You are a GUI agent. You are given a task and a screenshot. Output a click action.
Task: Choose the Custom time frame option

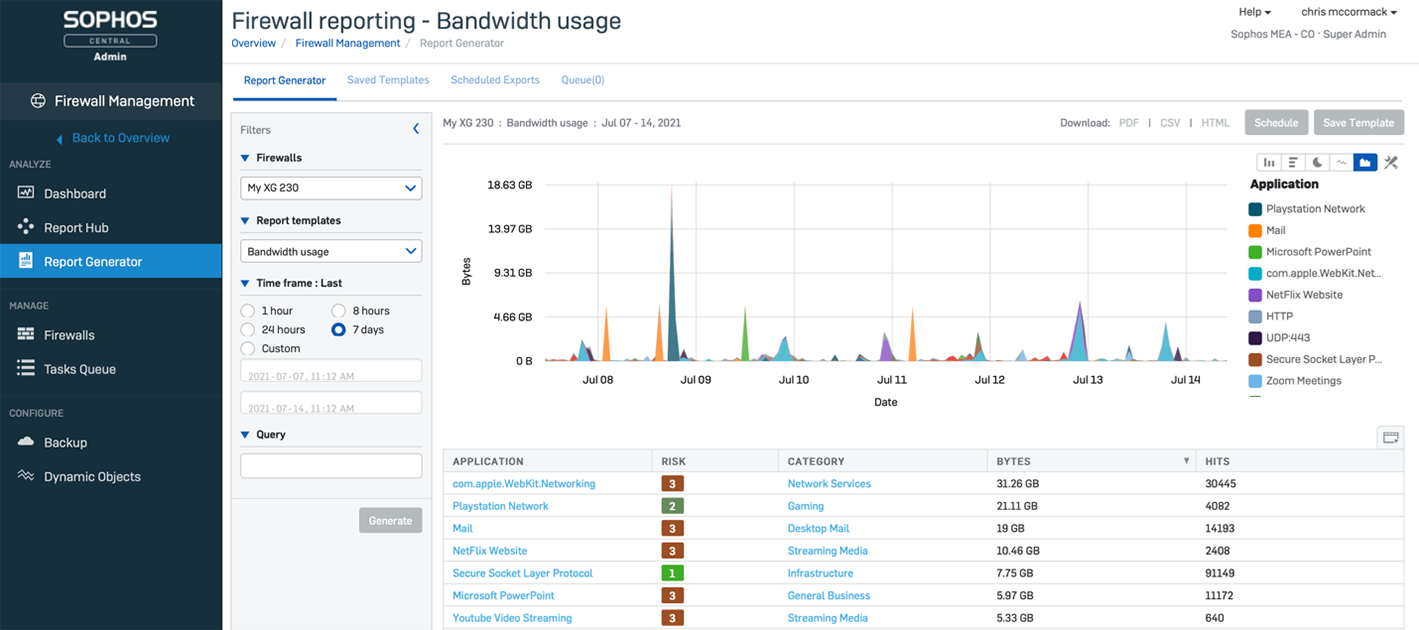coord(246,348)
